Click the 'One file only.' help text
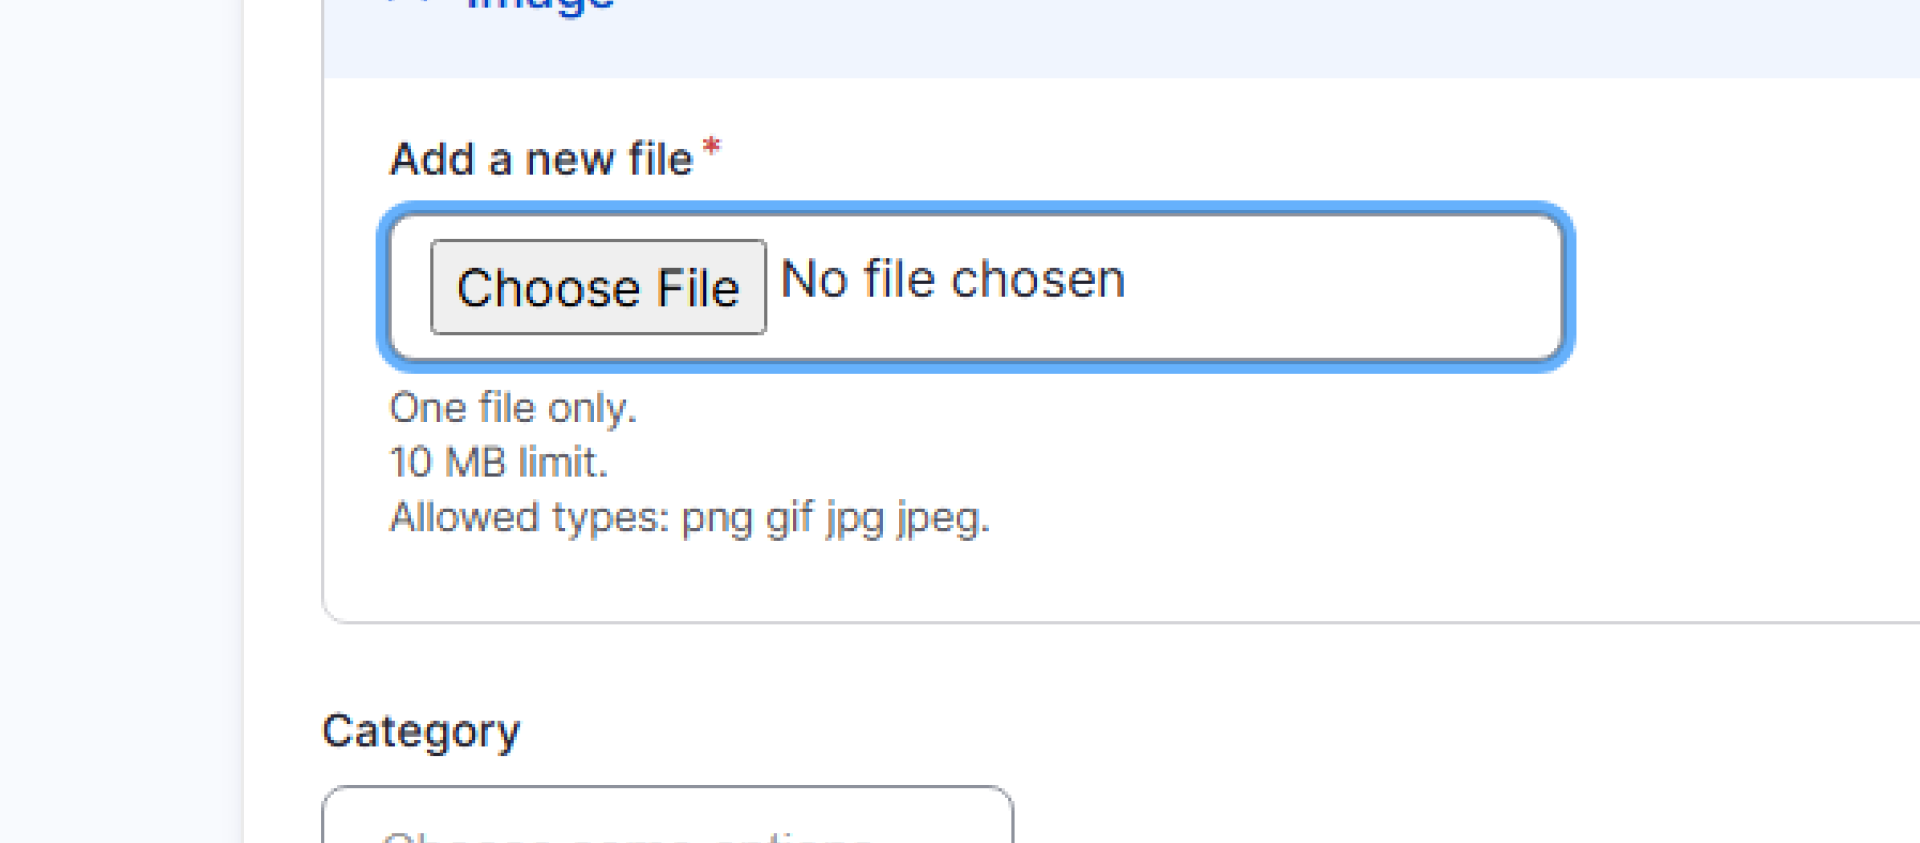The height and width of the screenshot is (843, 1920). point(512,408)
